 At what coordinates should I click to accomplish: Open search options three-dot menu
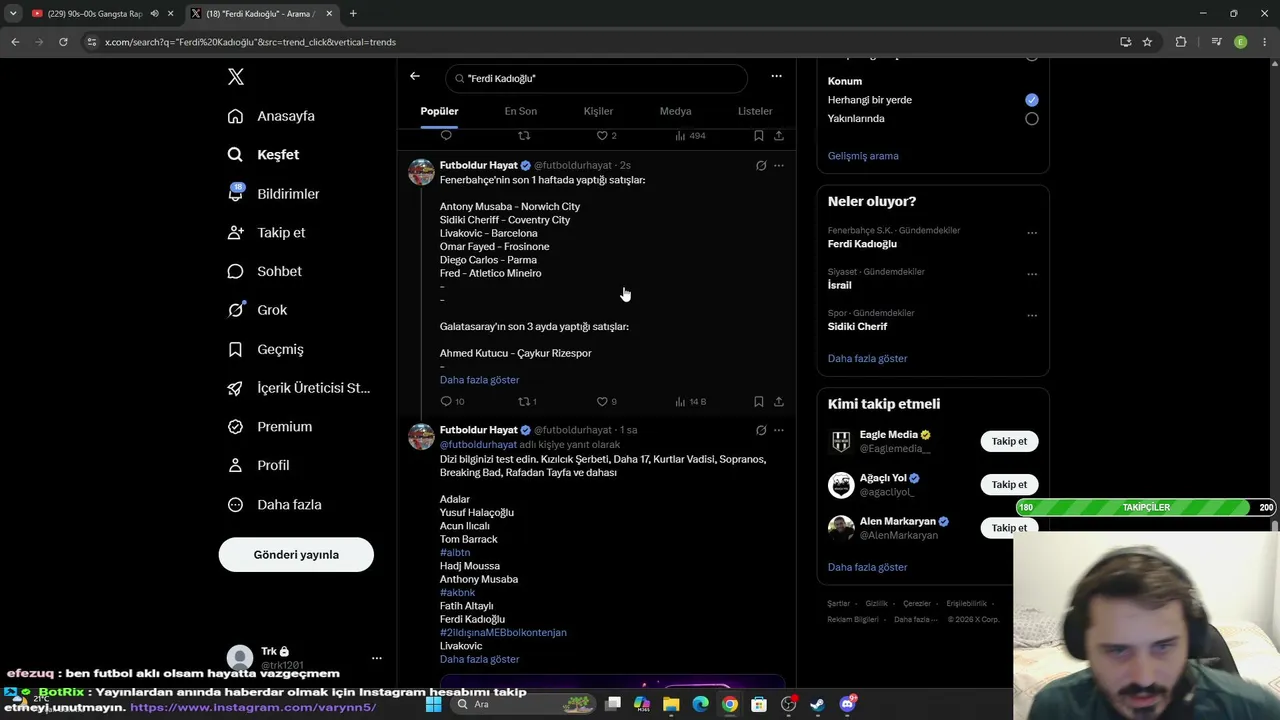click(x=776, y=76)
